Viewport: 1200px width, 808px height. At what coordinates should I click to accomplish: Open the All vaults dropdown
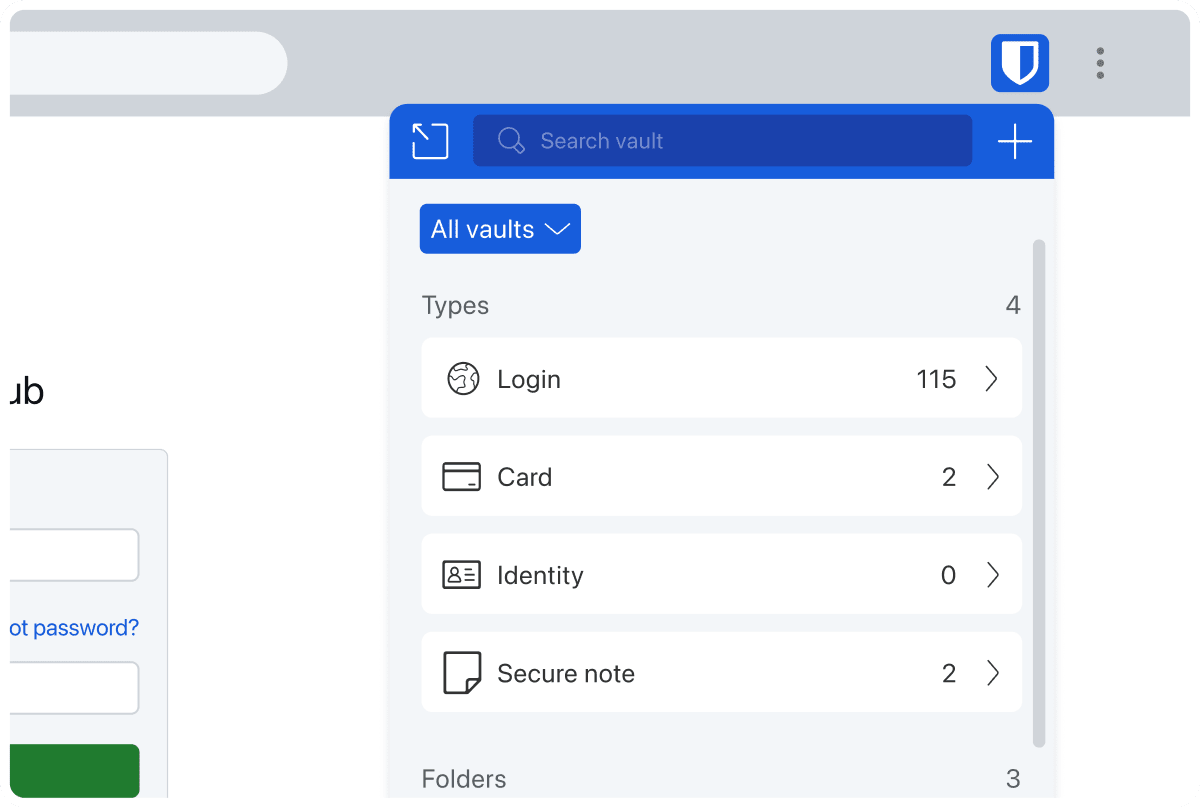pos(500,229)
